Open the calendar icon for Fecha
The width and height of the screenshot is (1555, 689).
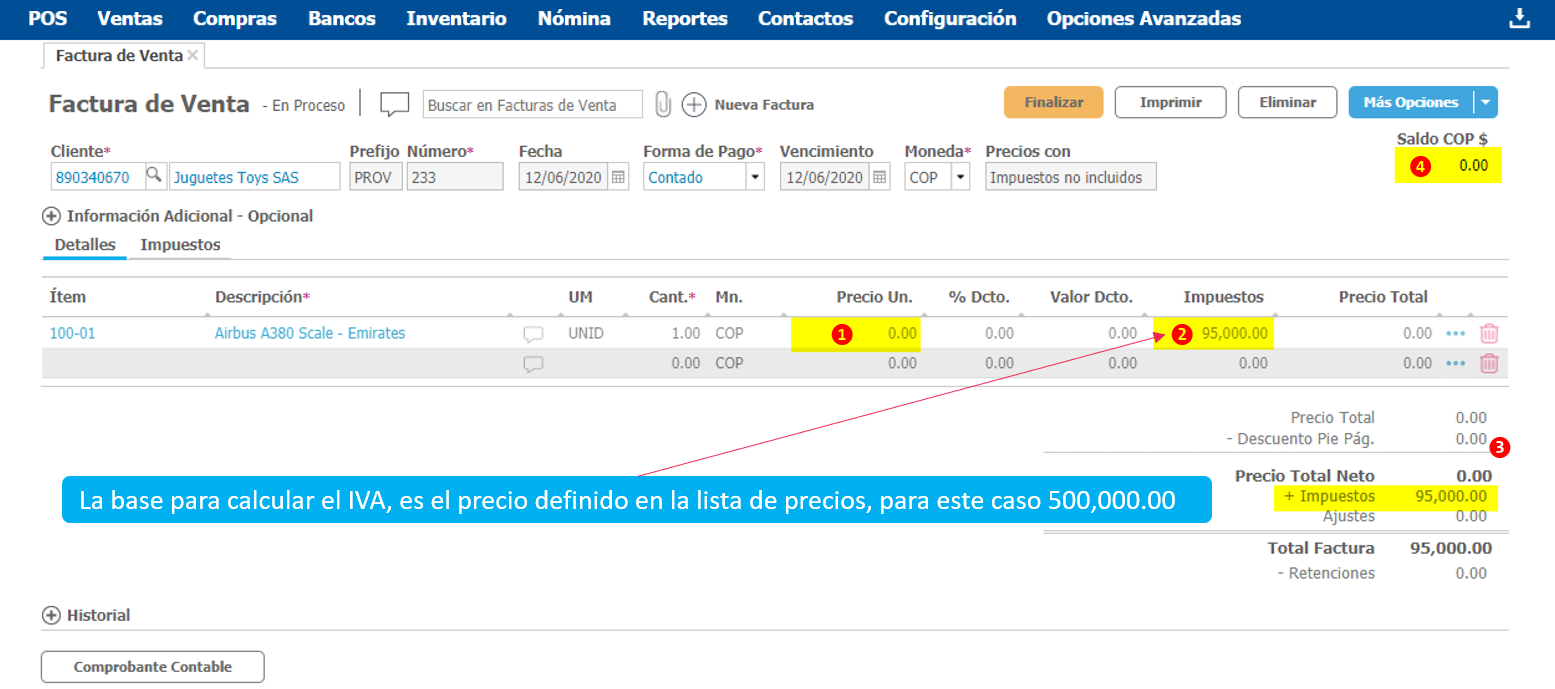(619, 177)
